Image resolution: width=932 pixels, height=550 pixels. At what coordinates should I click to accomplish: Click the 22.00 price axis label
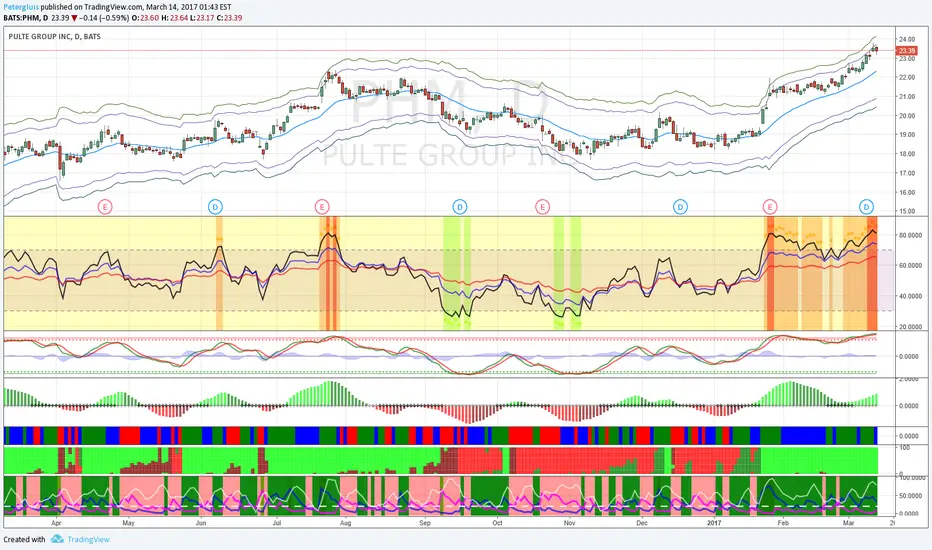(907, 77)
